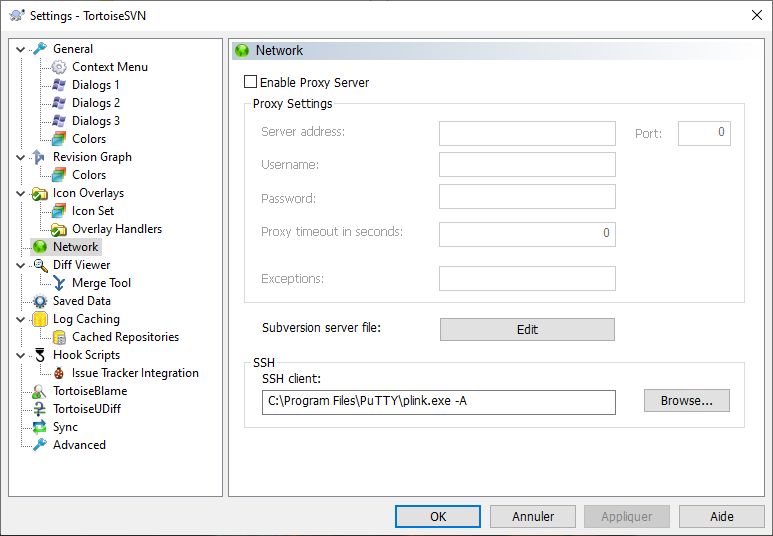Open Issue Tracker Integration settings
773x536 pixels.
[x=135, y=373]
